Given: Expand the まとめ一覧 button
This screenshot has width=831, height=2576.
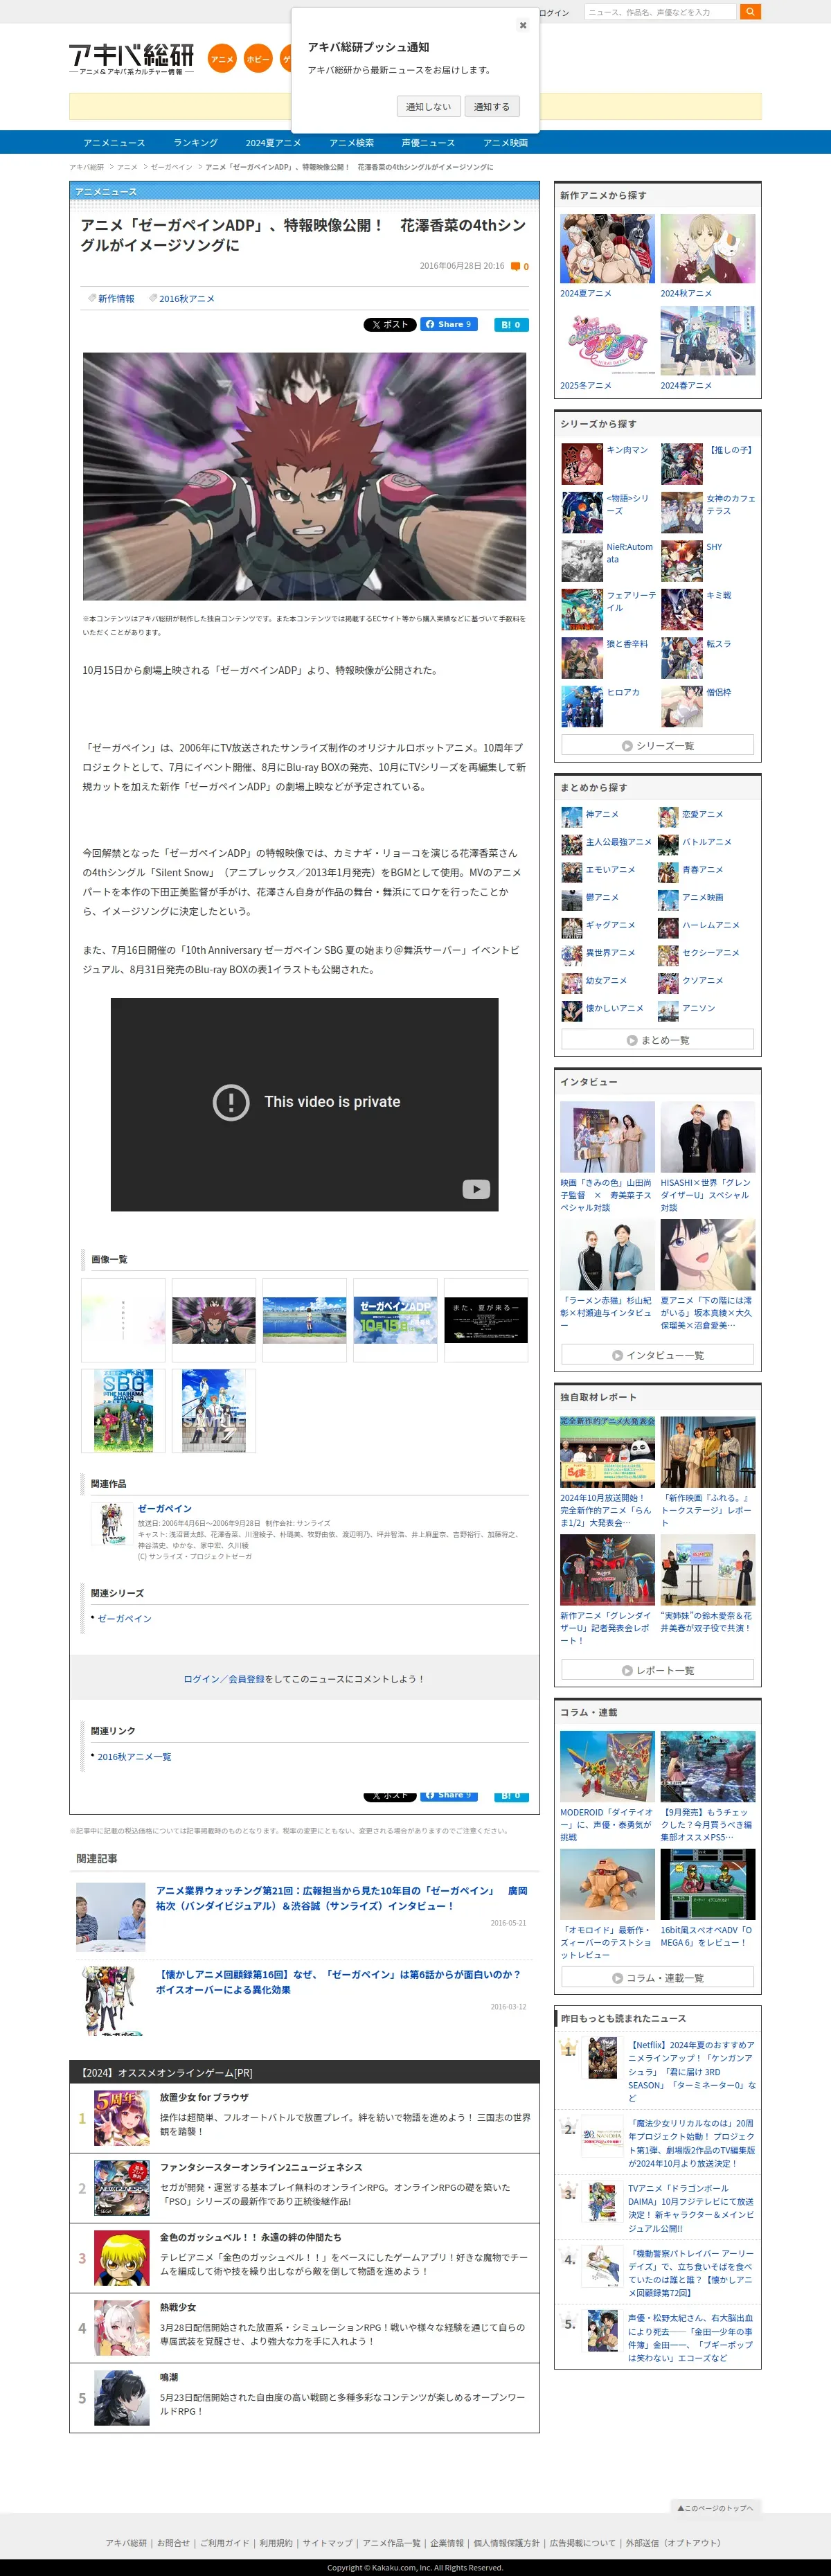Looking at the screenshot, I should click(x=657, y=1040).
